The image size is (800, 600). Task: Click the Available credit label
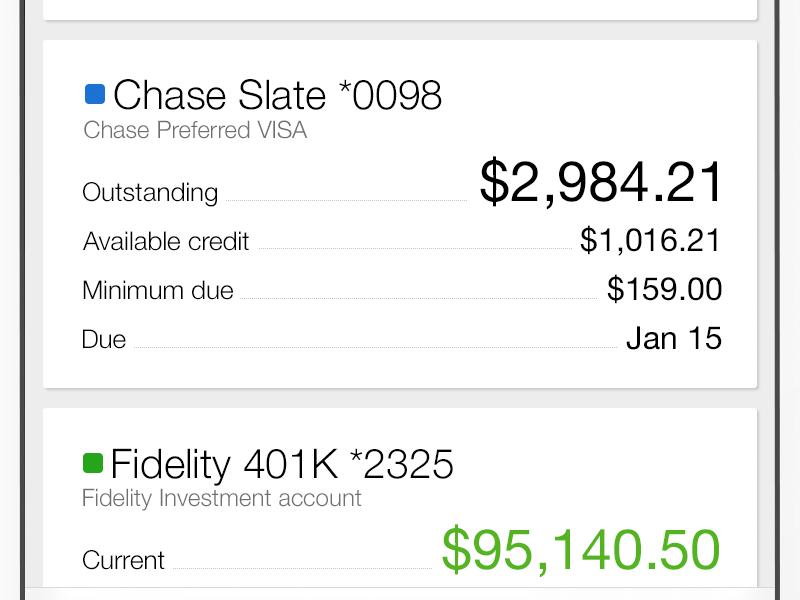pos(166,241)
